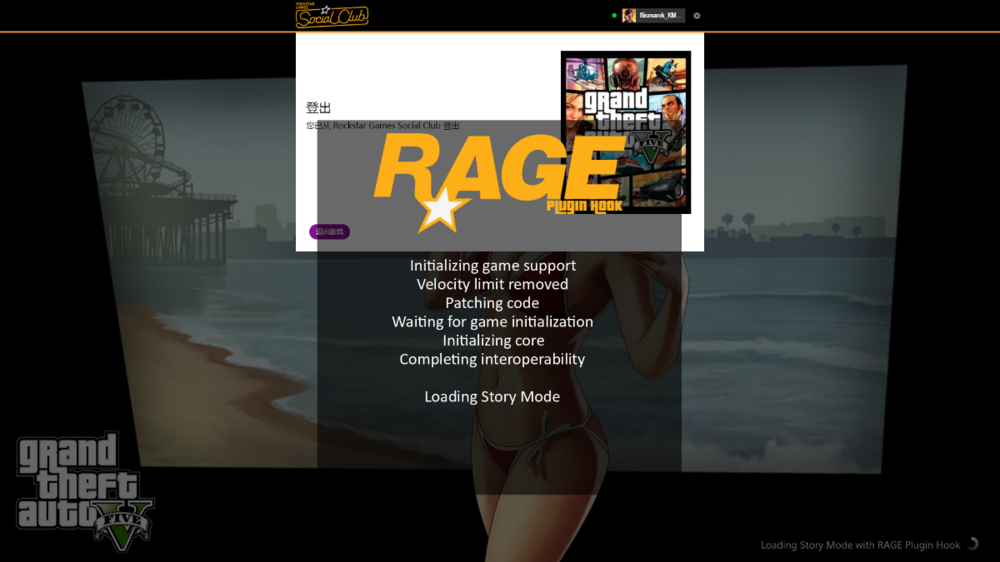The image size is (1000, 562).
Task: Click the orange RAGE logo text
Action: tap(497, 167)
